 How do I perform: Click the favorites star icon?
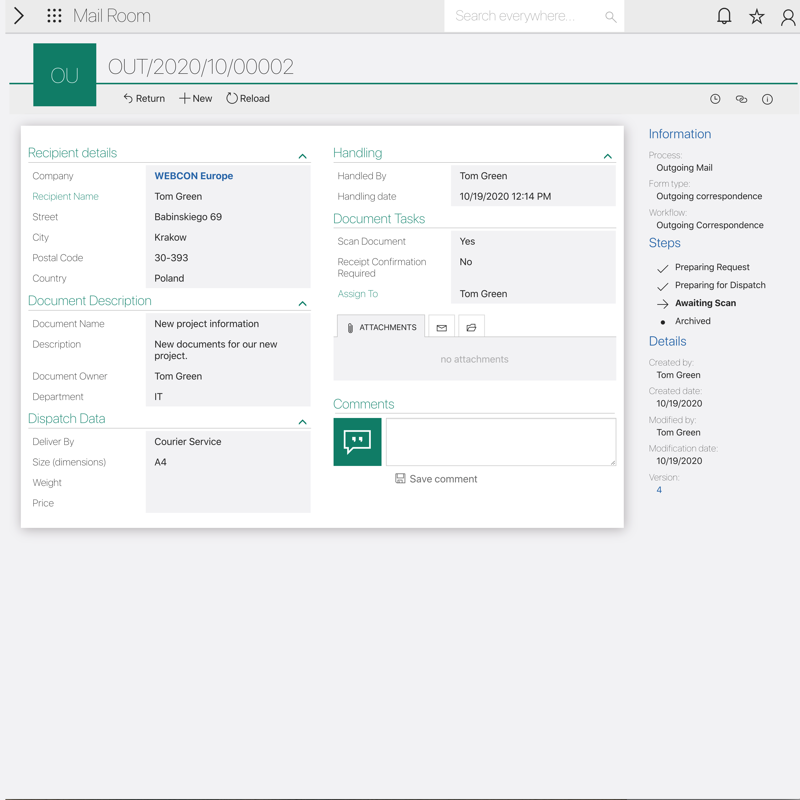click(757, 16)
